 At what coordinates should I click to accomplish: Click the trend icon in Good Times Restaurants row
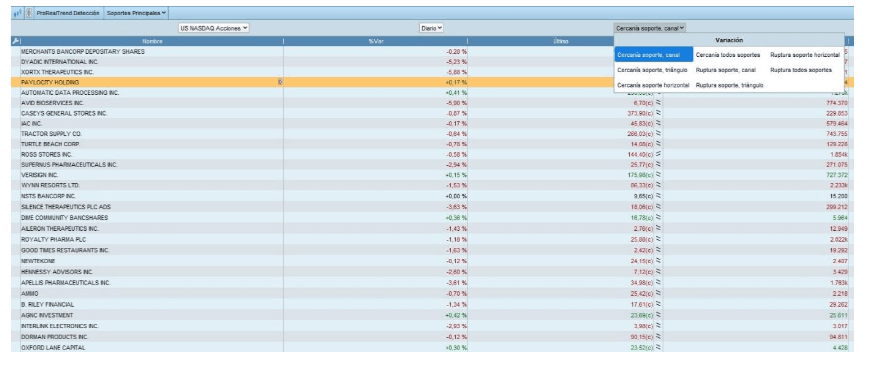pyautogui.click(x=658, y=250)
